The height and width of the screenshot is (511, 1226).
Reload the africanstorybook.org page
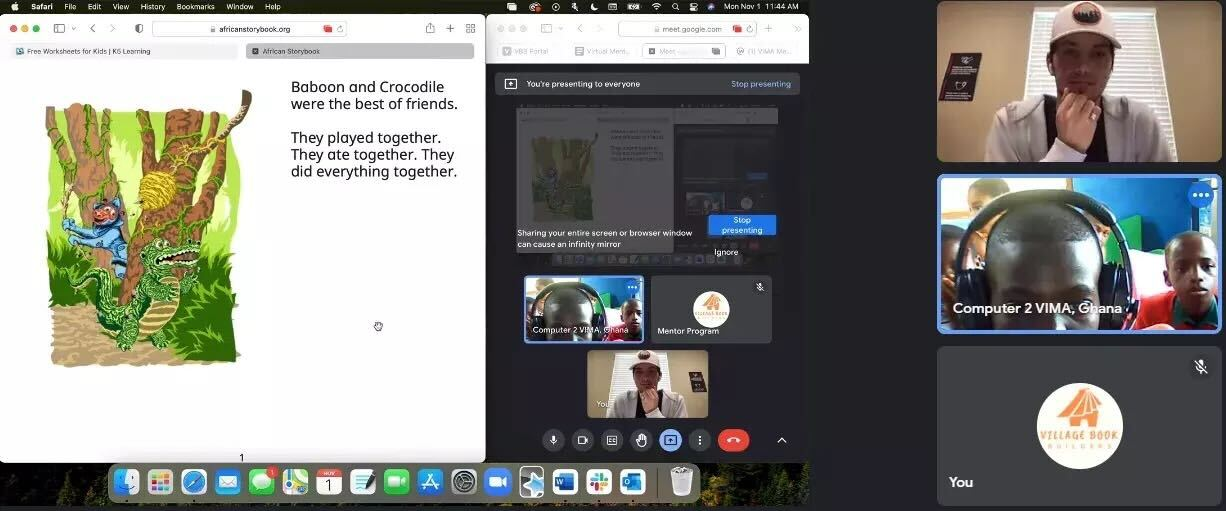[340, 29]
